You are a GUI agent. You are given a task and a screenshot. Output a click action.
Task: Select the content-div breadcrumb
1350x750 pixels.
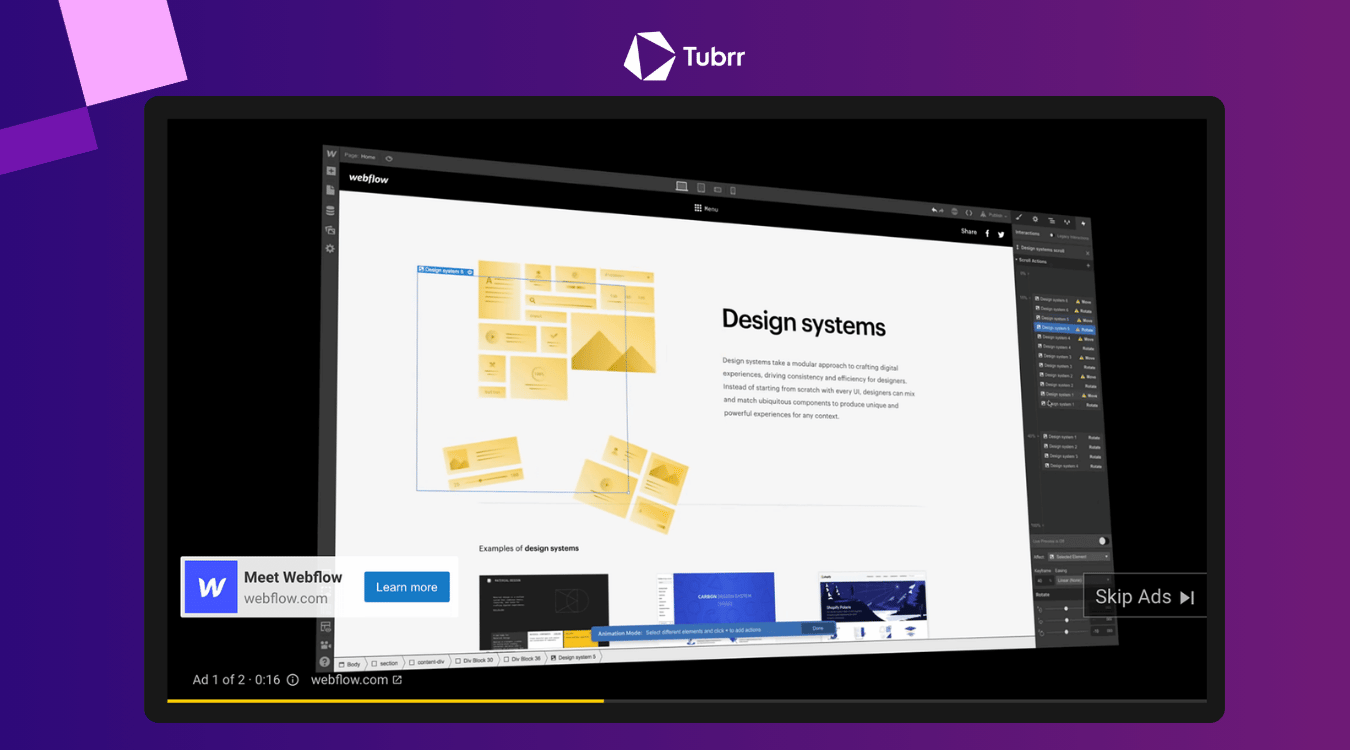[x=425, y=661]
